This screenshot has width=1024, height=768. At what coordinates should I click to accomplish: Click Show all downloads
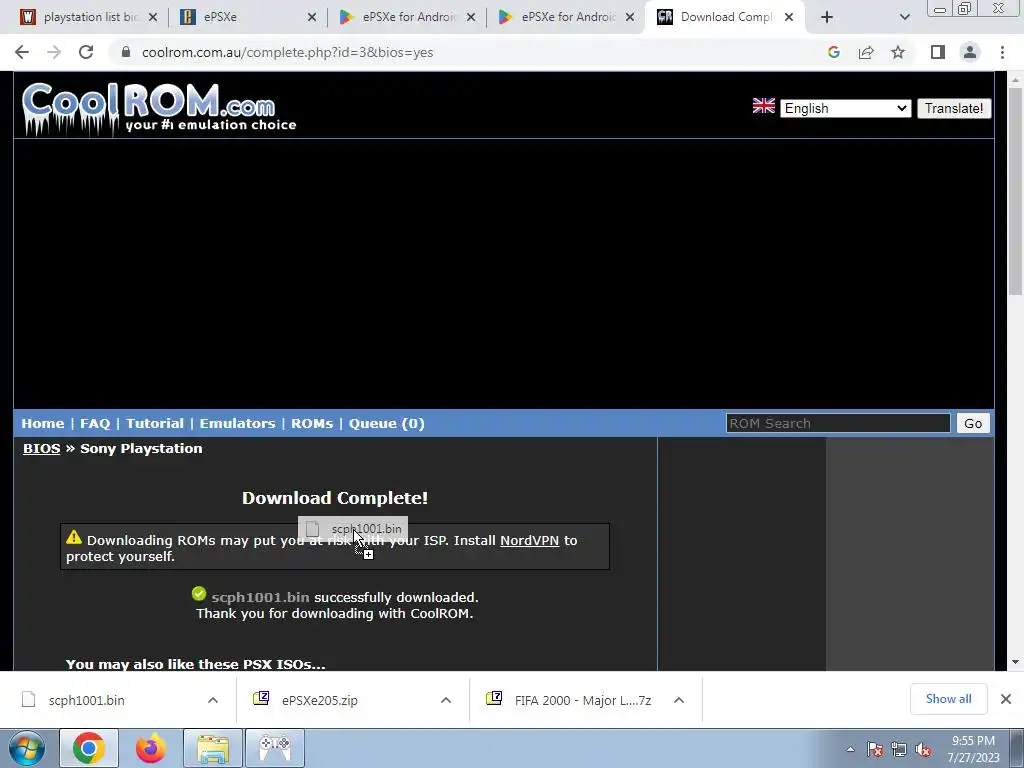click(x=948, y=699)
